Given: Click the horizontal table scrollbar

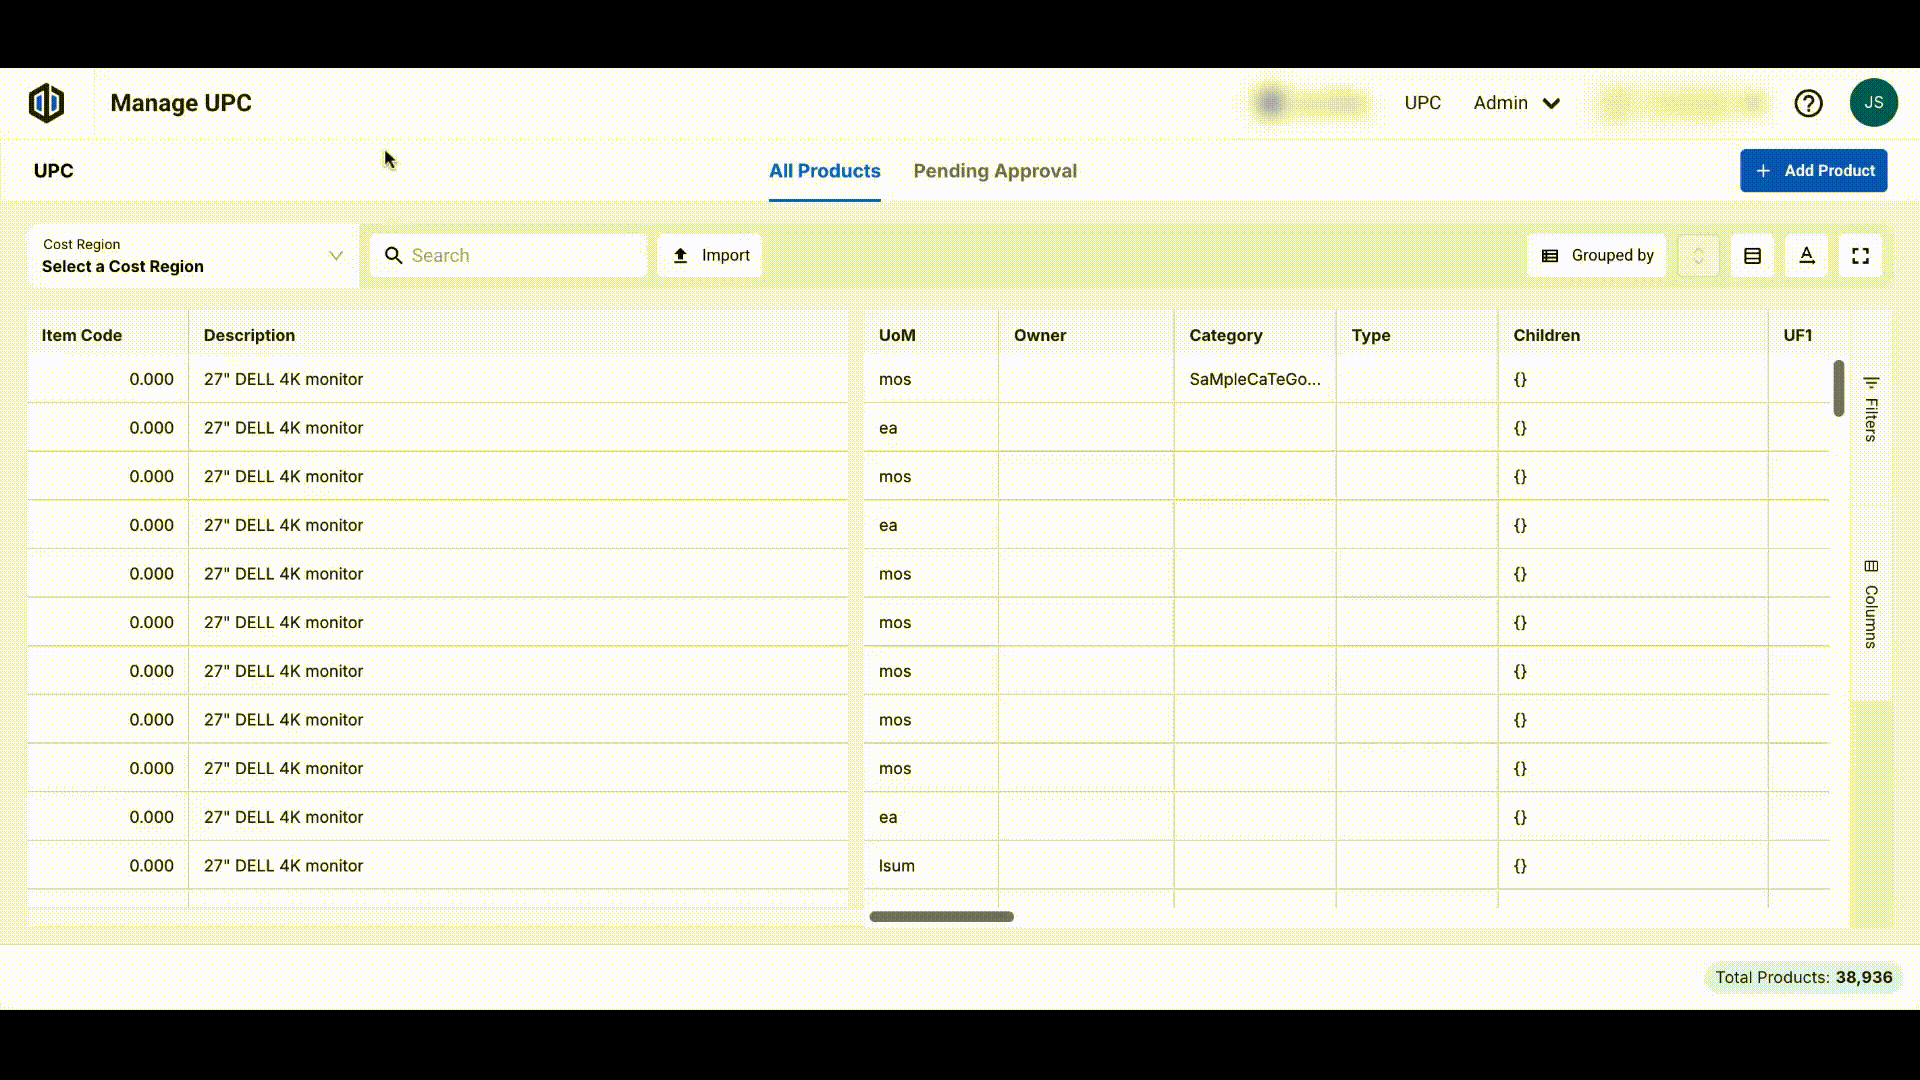Looking at the screenshot, I should point(941,916).
